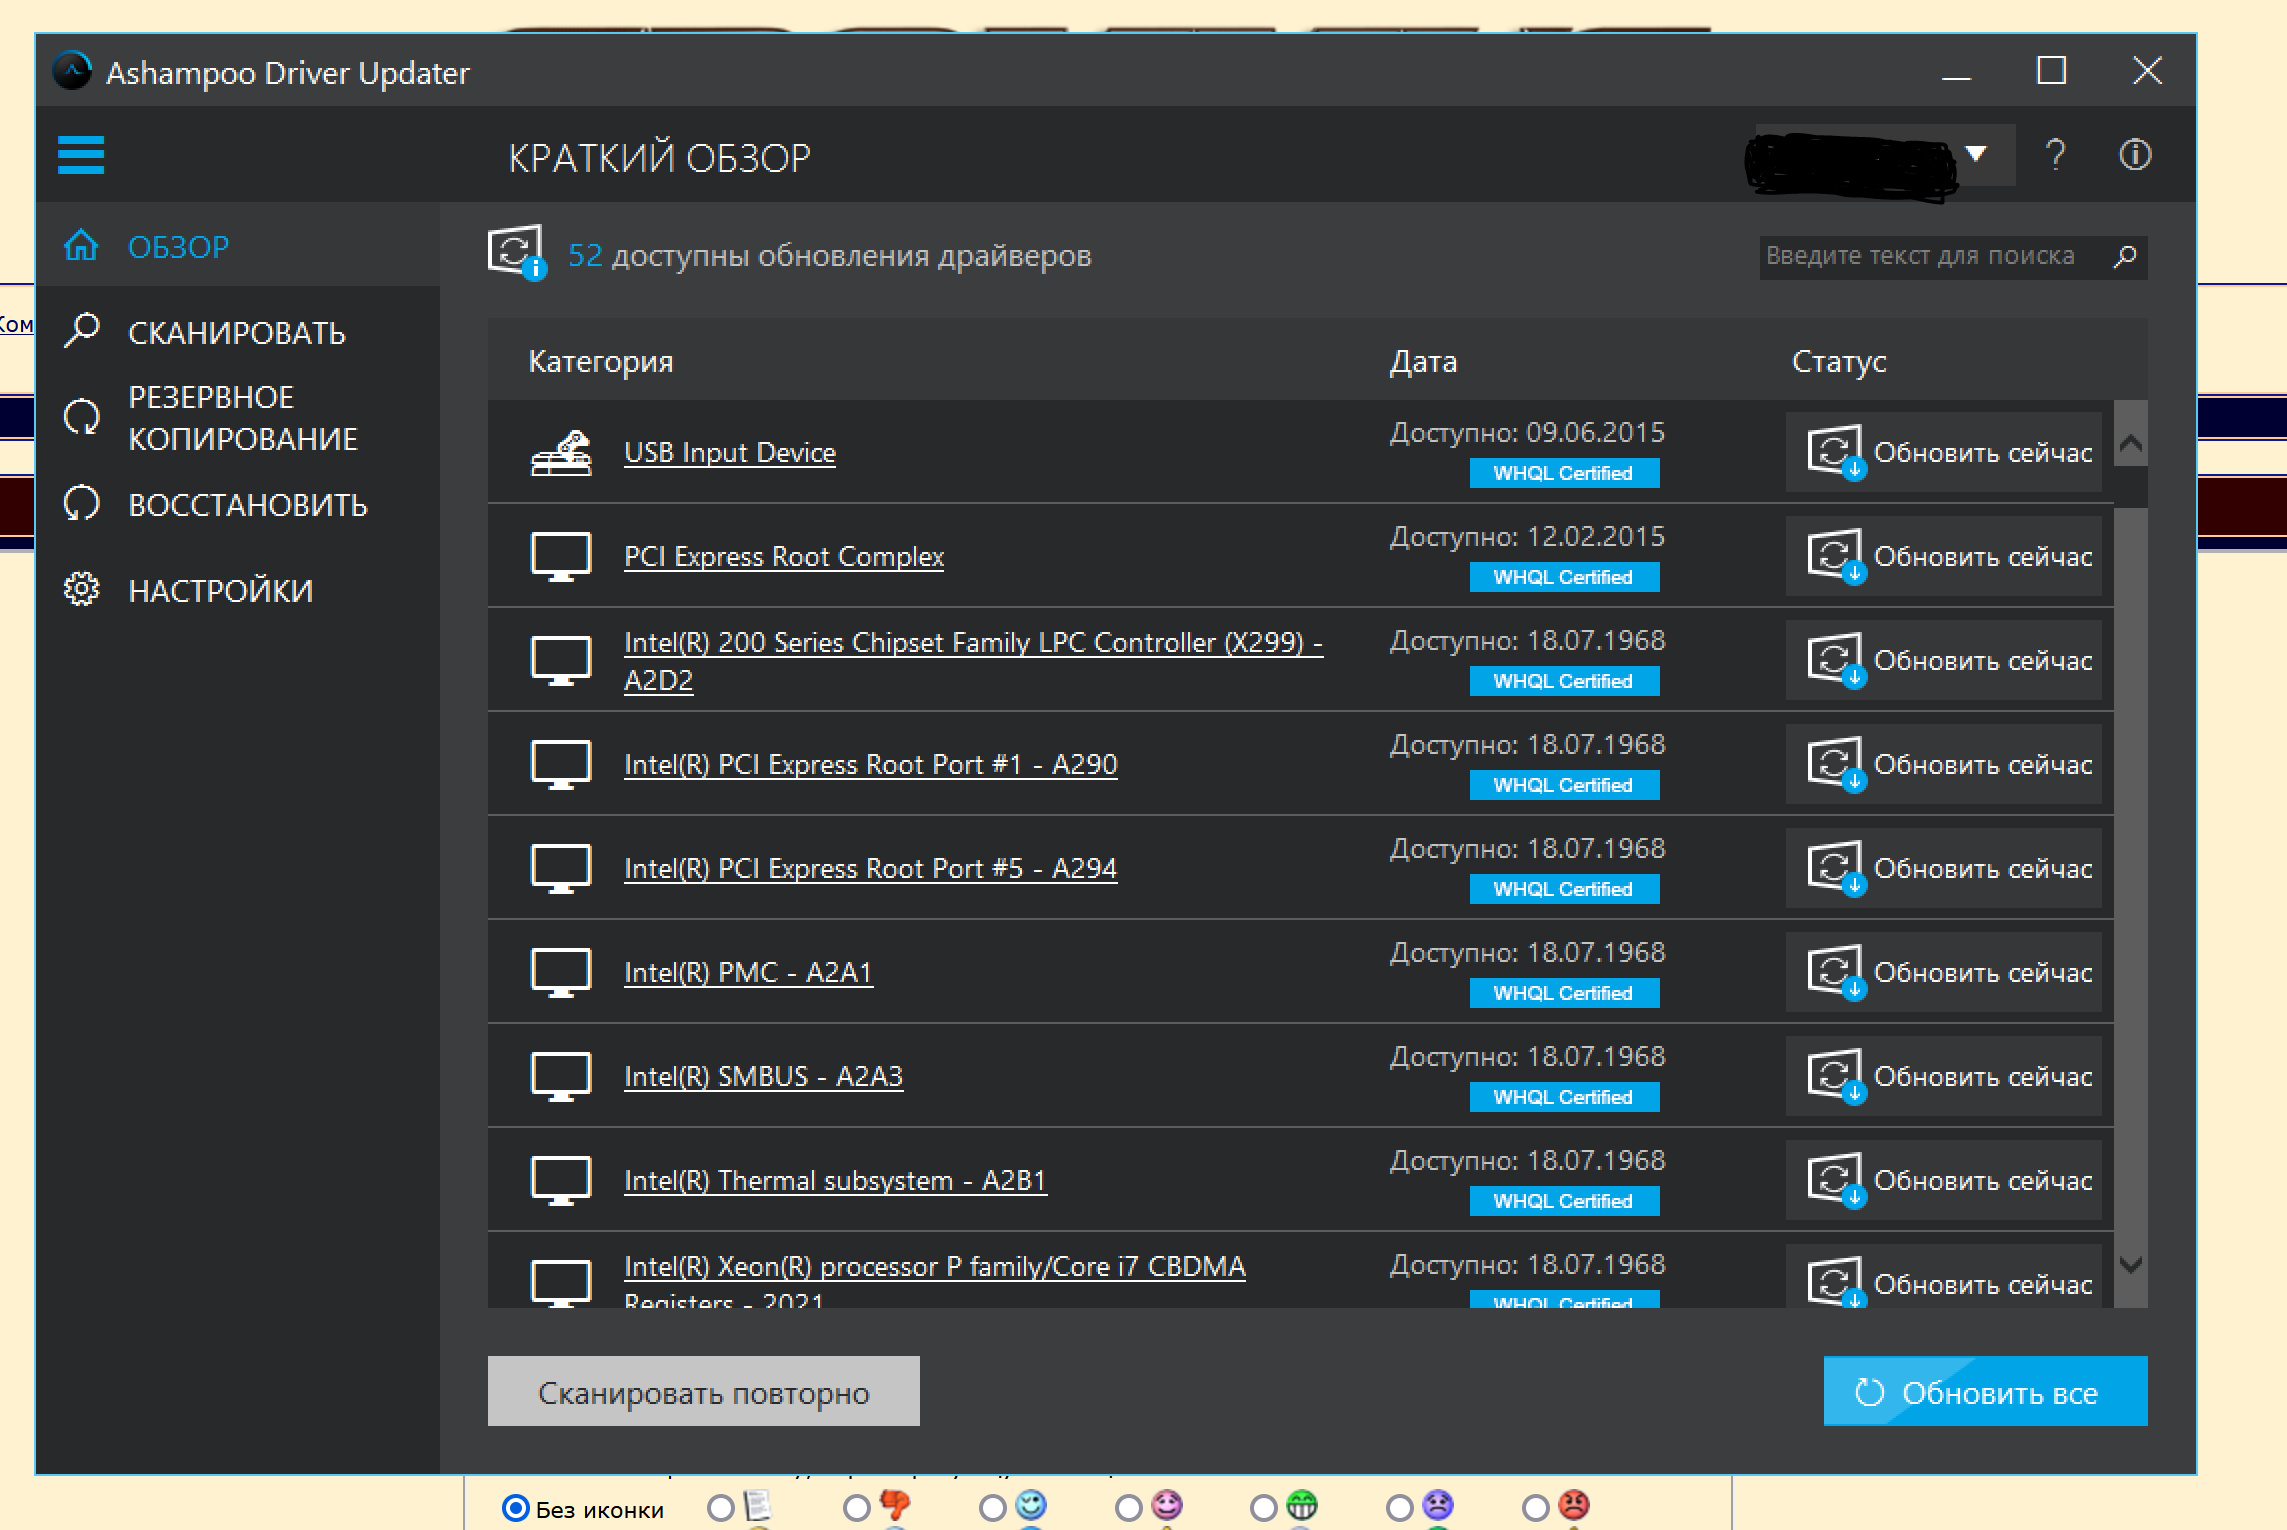Click monitor icon beside Intel(R) SMBUS - A2A3
The image size is (2287, 1530).
pos(561,1077)
